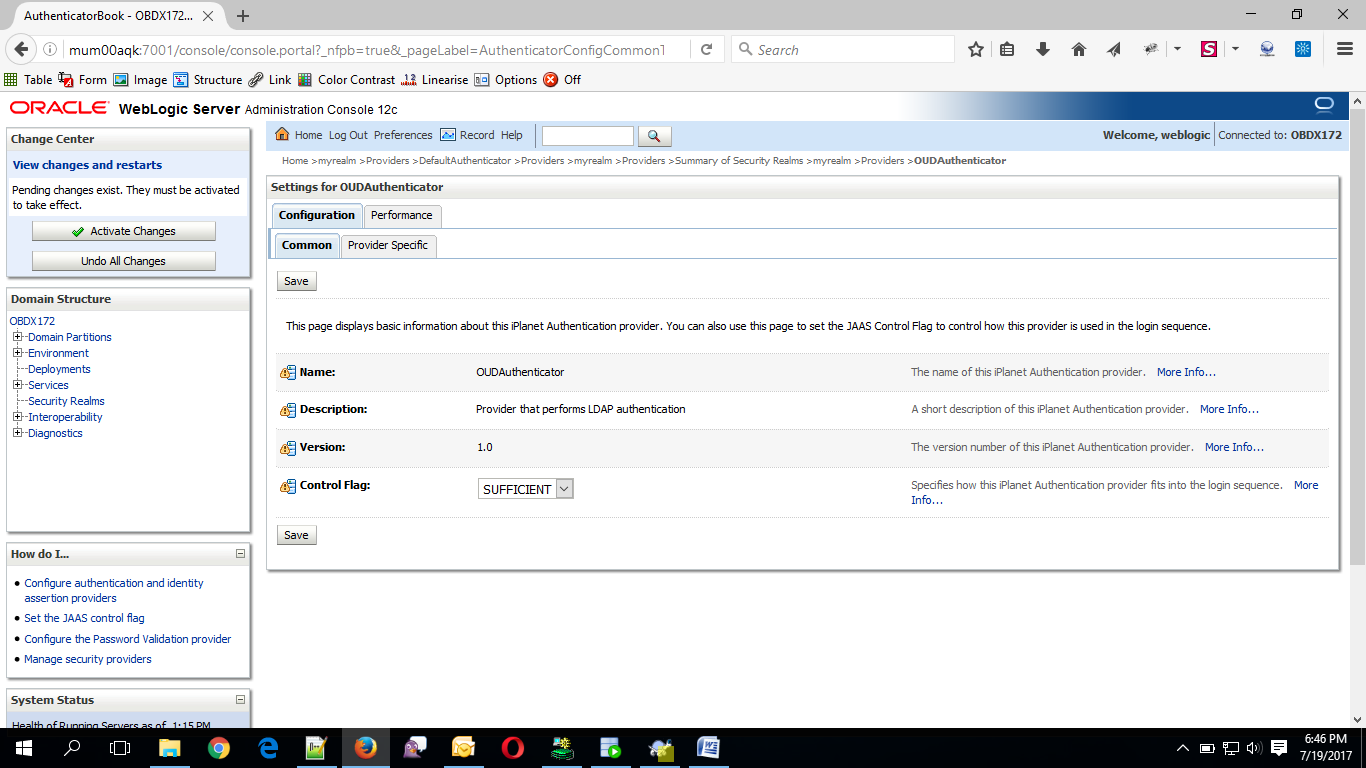The width and height of the screenshot is (1366, 768).
Task: Click the bottom Save button
Action: (296, 535)
